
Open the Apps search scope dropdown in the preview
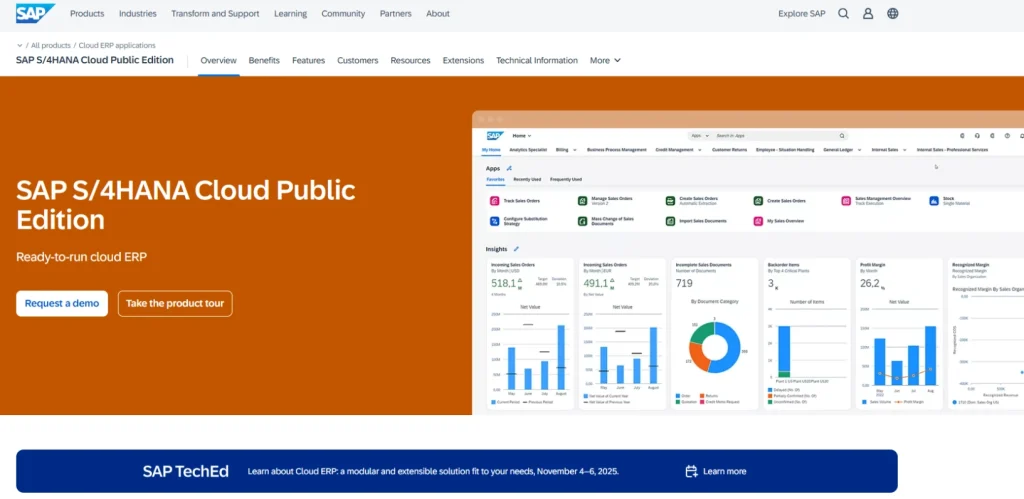[700, 136]
